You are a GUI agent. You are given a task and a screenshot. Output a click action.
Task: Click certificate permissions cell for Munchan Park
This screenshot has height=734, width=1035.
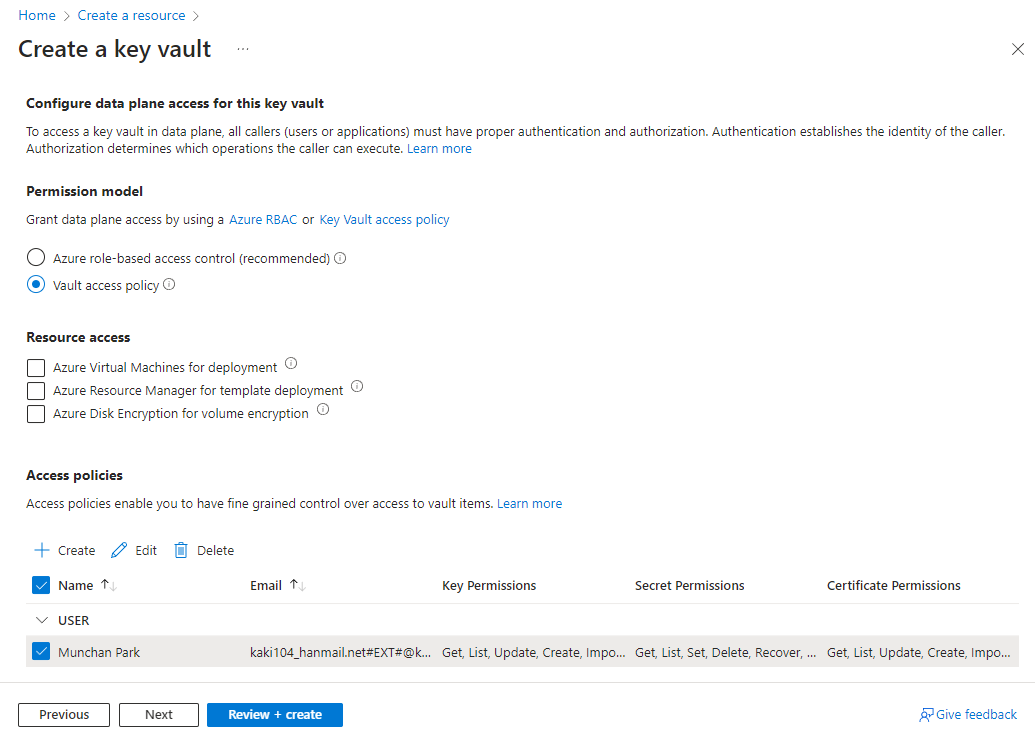[919, 652]
